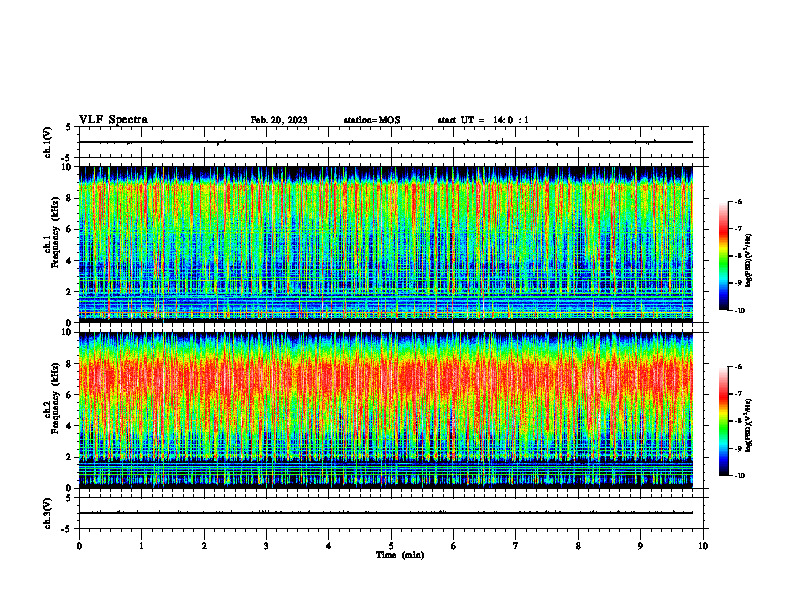Click the date text "Feb. 20, 2023"

click(279, 120)
